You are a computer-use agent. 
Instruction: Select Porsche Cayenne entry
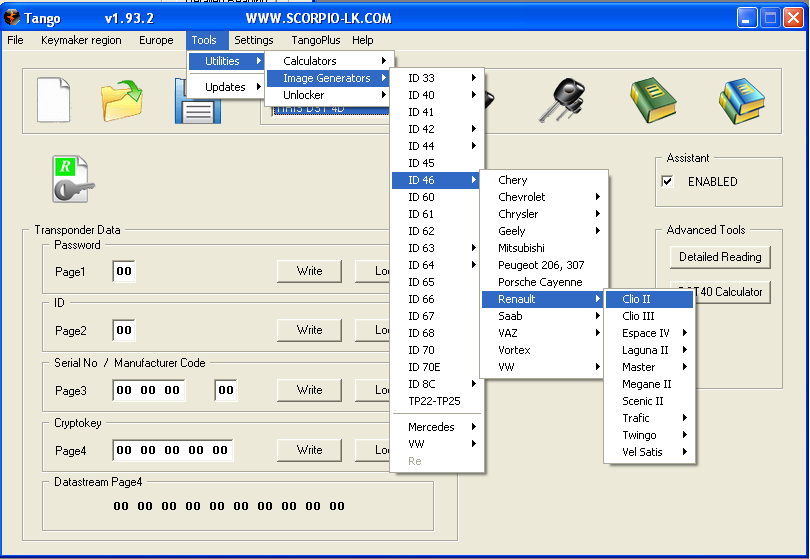(x=543, y=282)
